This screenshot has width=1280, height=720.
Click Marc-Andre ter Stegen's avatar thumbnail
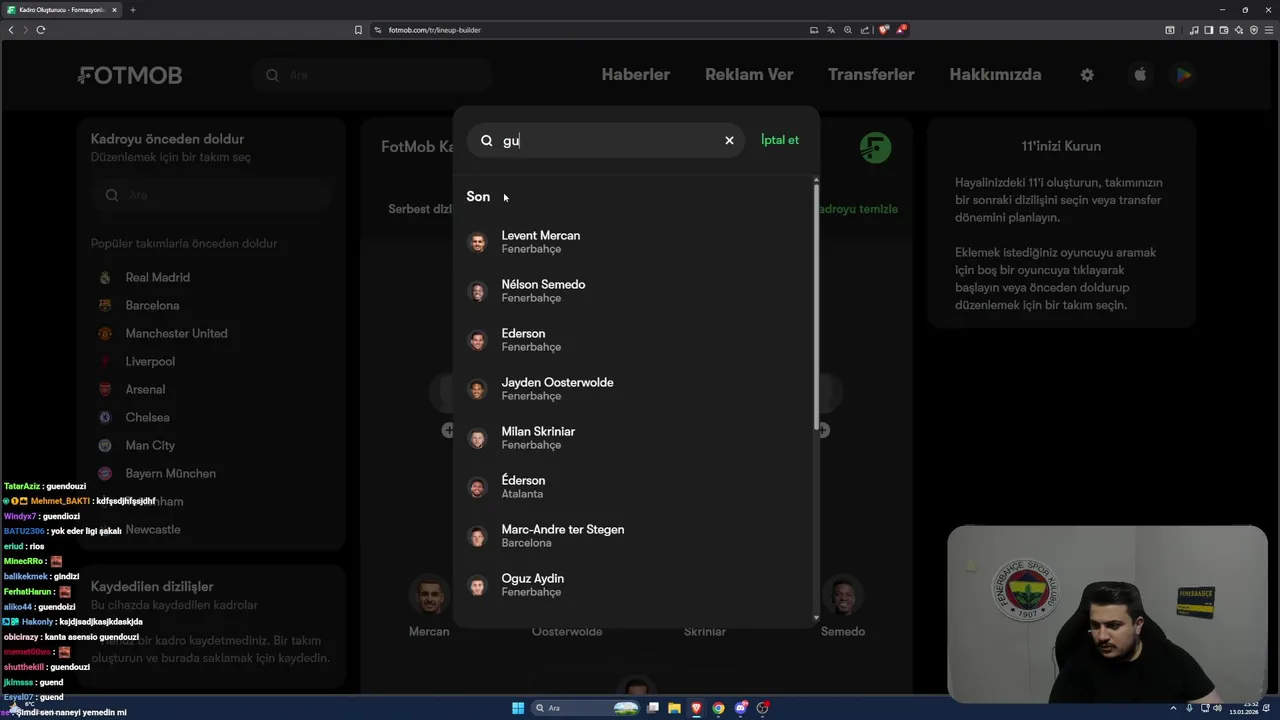pyautogui.click(x=478, y=536)
